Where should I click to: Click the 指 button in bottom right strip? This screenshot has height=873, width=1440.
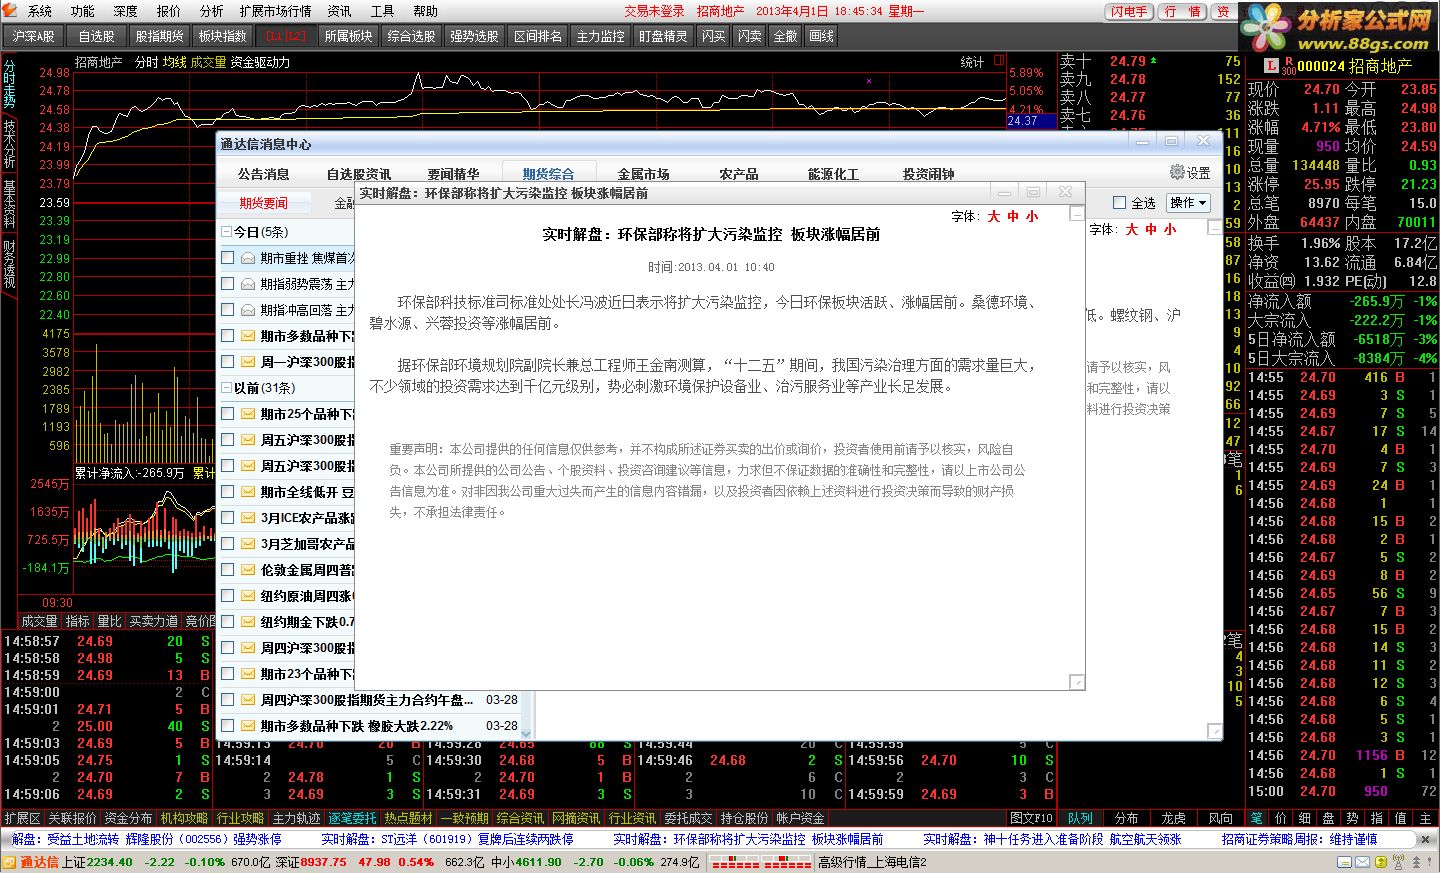[x=1376, y=818]
